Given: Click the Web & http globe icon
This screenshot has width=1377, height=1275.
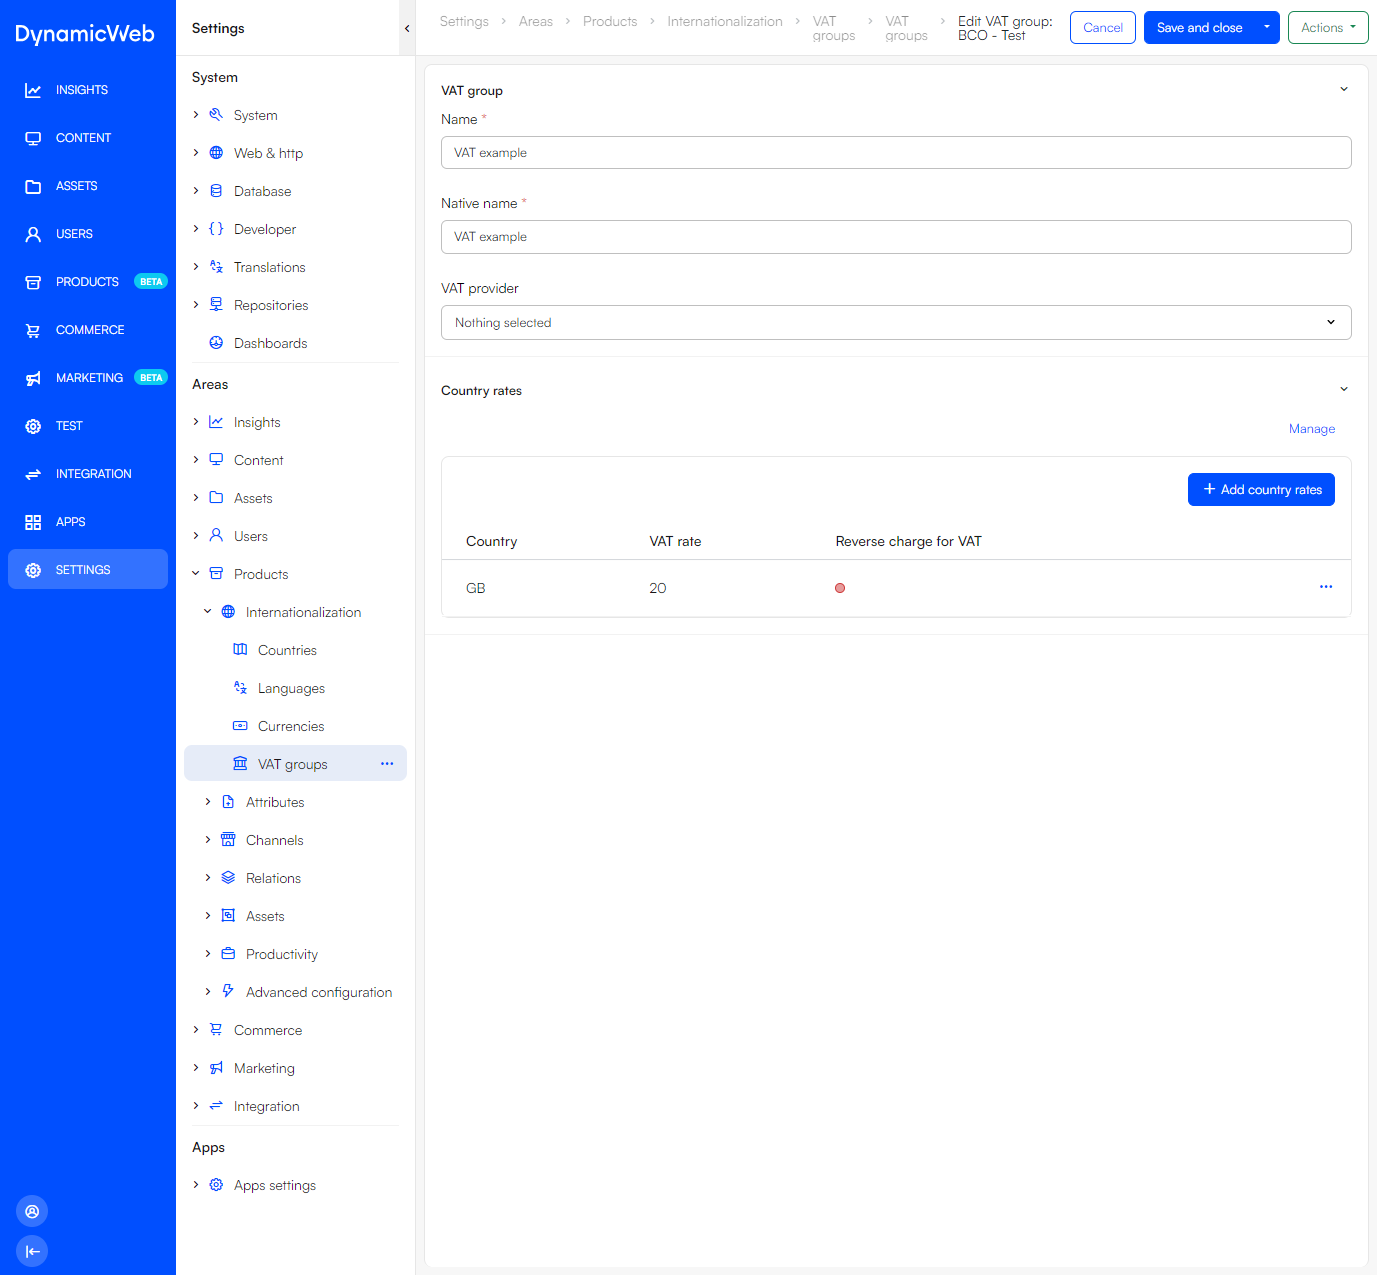Looking at the screenshot, I should [216, 153].
